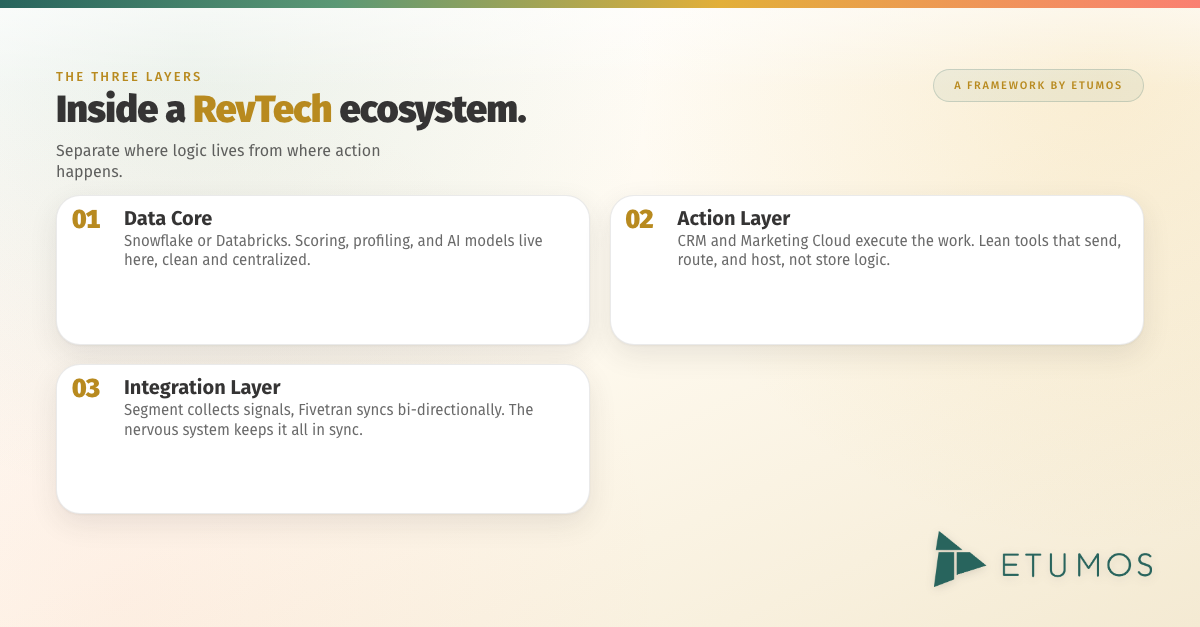Click the 'Snowflake or Databricks' description text
This screenshot has width=1200, height=627.
pyautogui.click(x=333, y=250)
